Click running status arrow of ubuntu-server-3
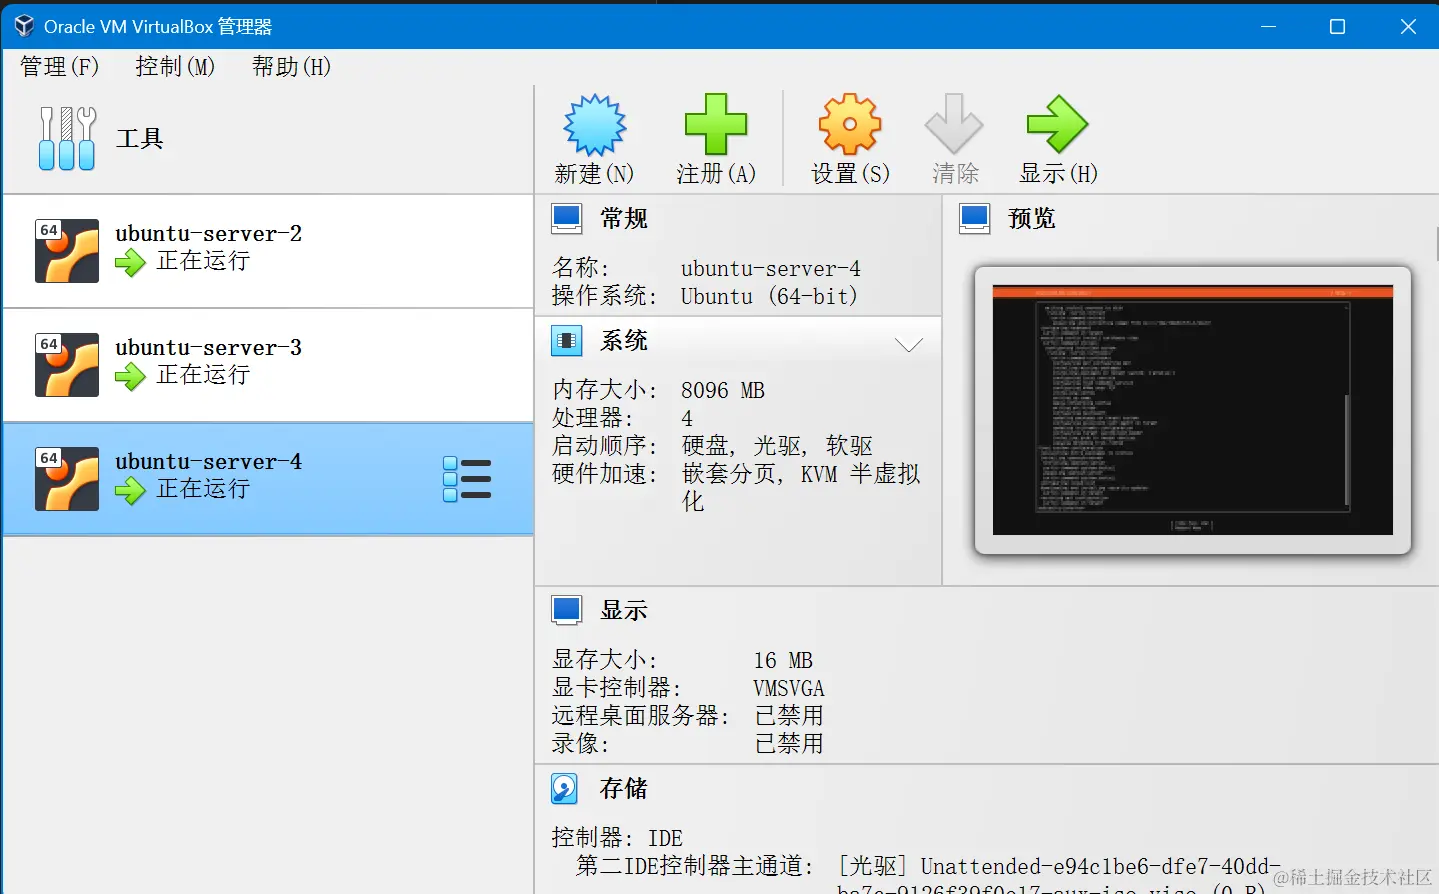This screenshot has height=894, width=1439. point(130,377)
